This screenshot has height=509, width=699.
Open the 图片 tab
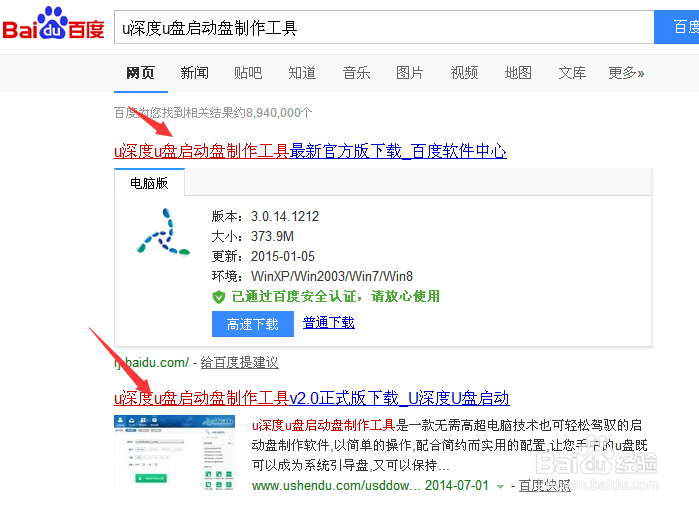(x=410, y=73)
